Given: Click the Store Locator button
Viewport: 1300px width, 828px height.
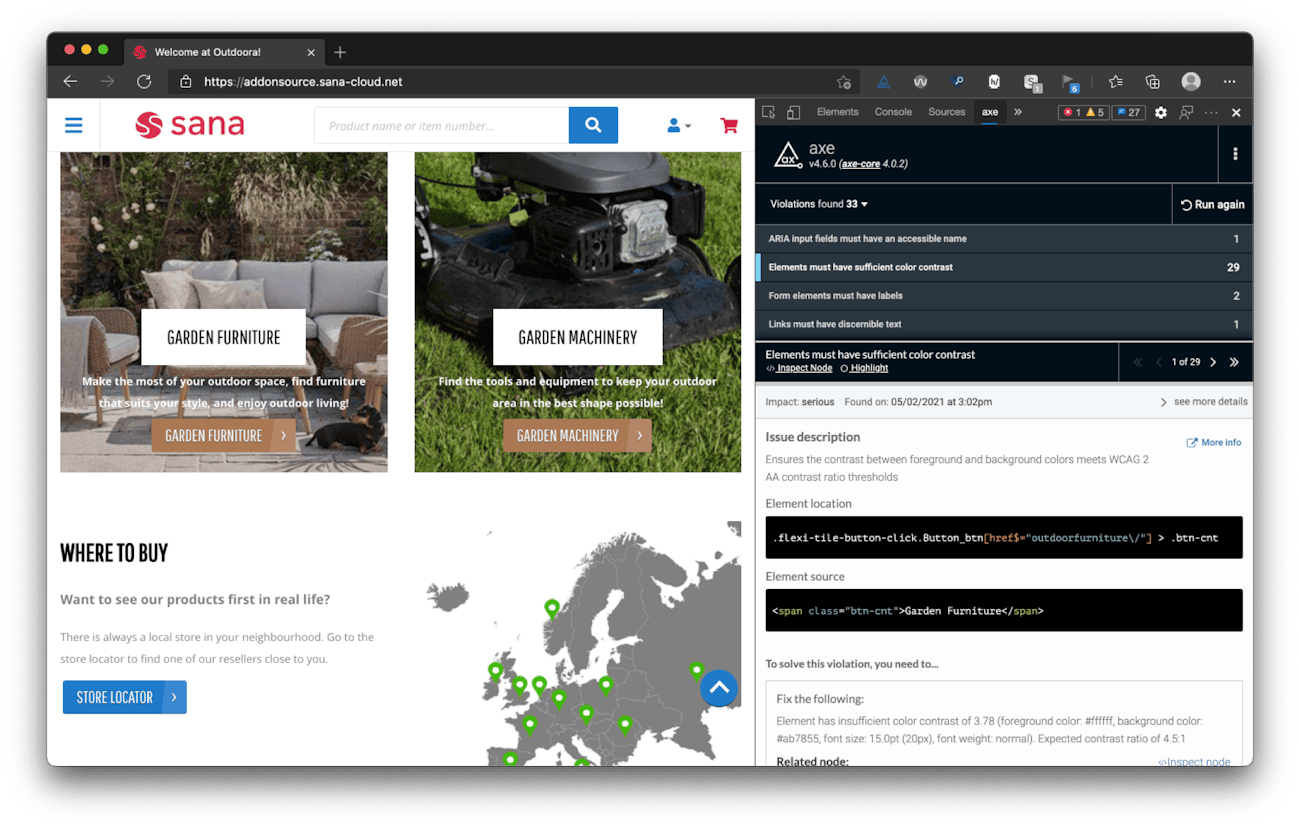Looking at the screenshot, I should pyautogui.click(x=125, y=697).
